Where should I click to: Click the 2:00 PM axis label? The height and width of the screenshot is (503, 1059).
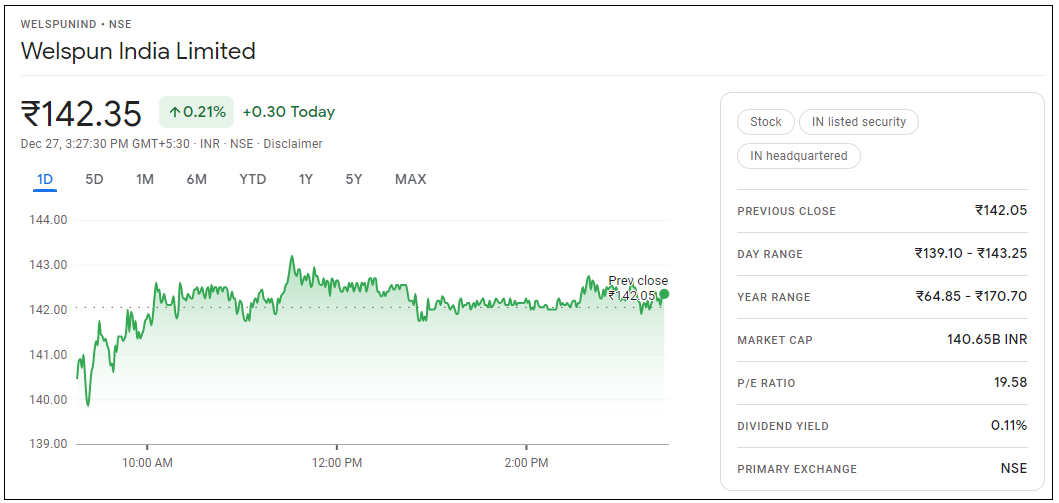point(526,464)
